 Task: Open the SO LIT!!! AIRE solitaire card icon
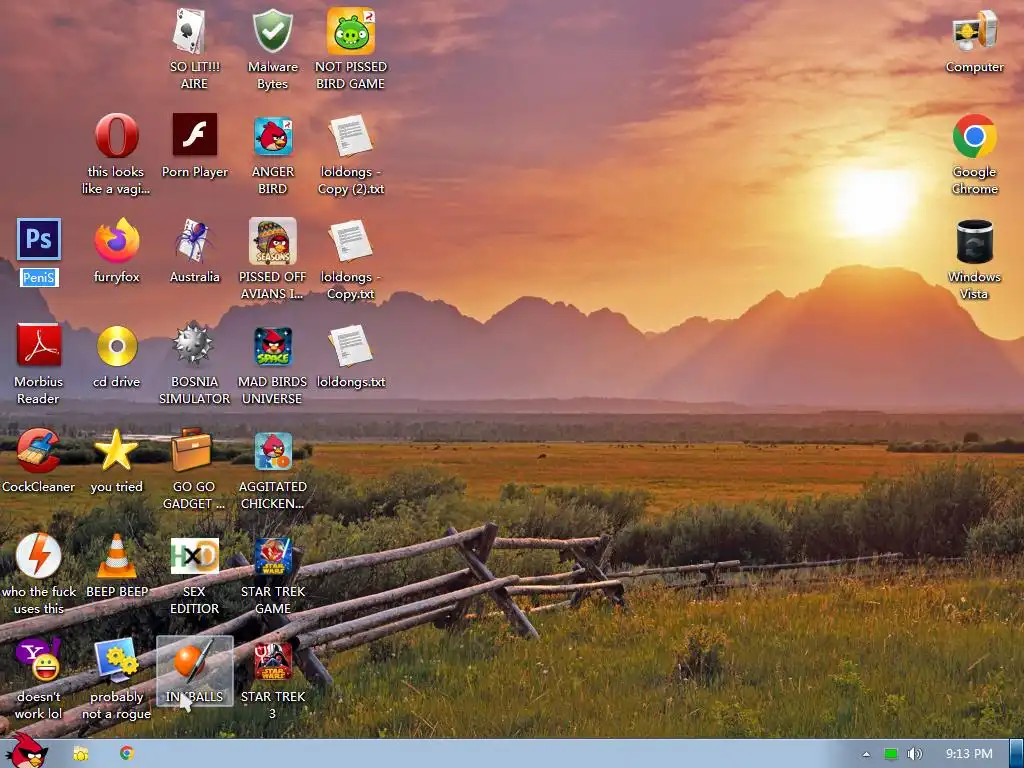[x=189, y=31]
